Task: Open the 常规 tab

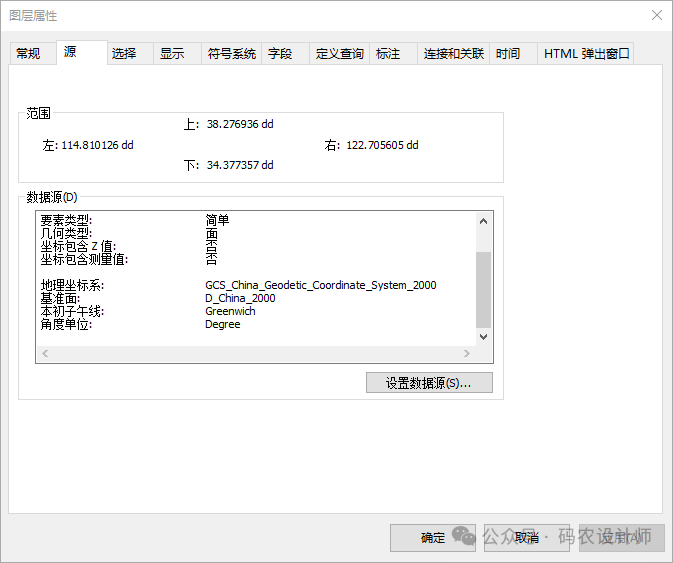Action: tap(28, 54)
